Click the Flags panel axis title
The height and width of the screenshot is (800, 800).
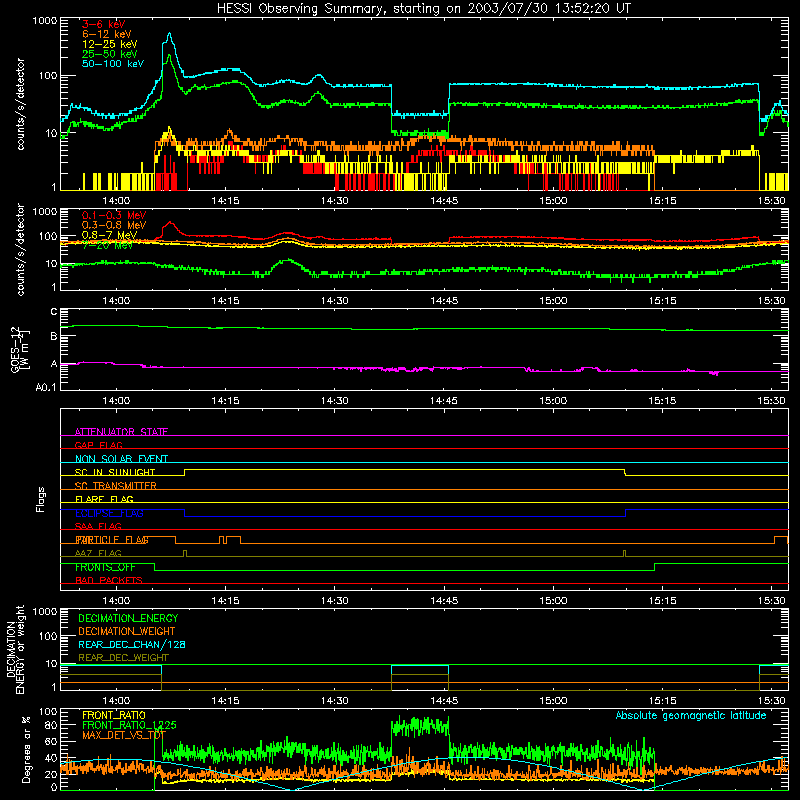[x=40, y=499]
